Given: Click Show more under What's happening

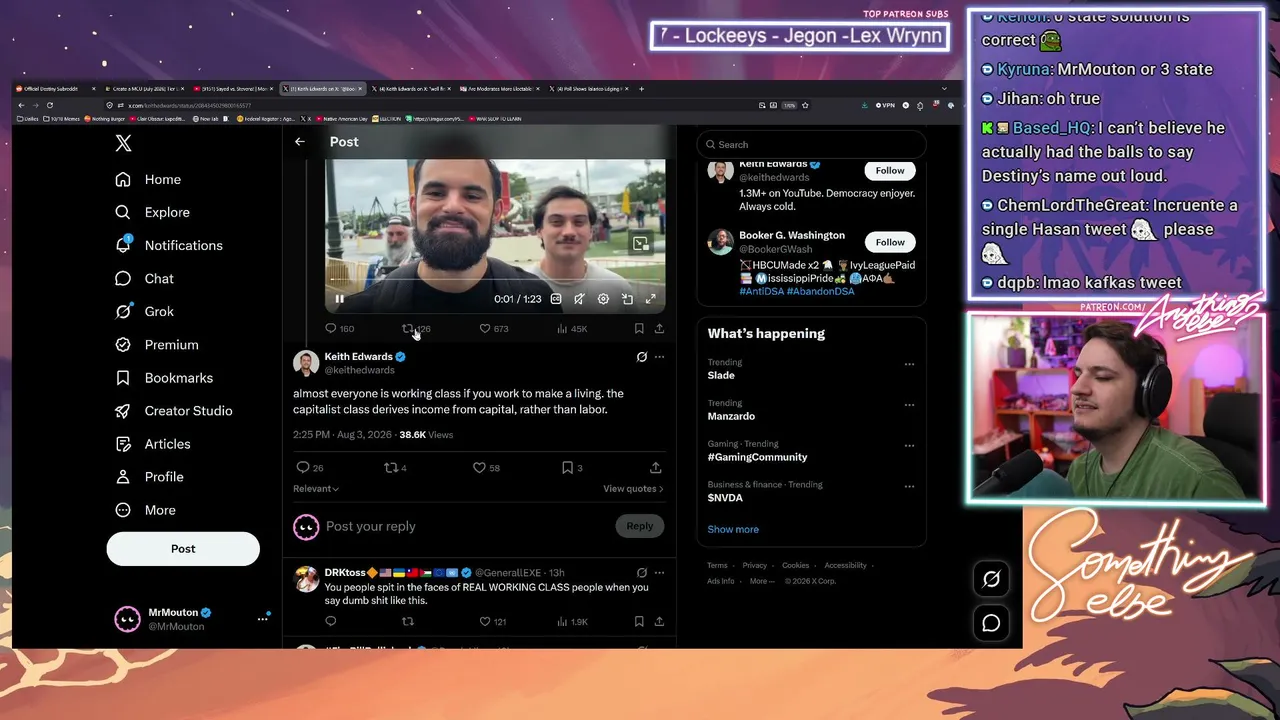Looking at the screenshot, I should 733,529.
